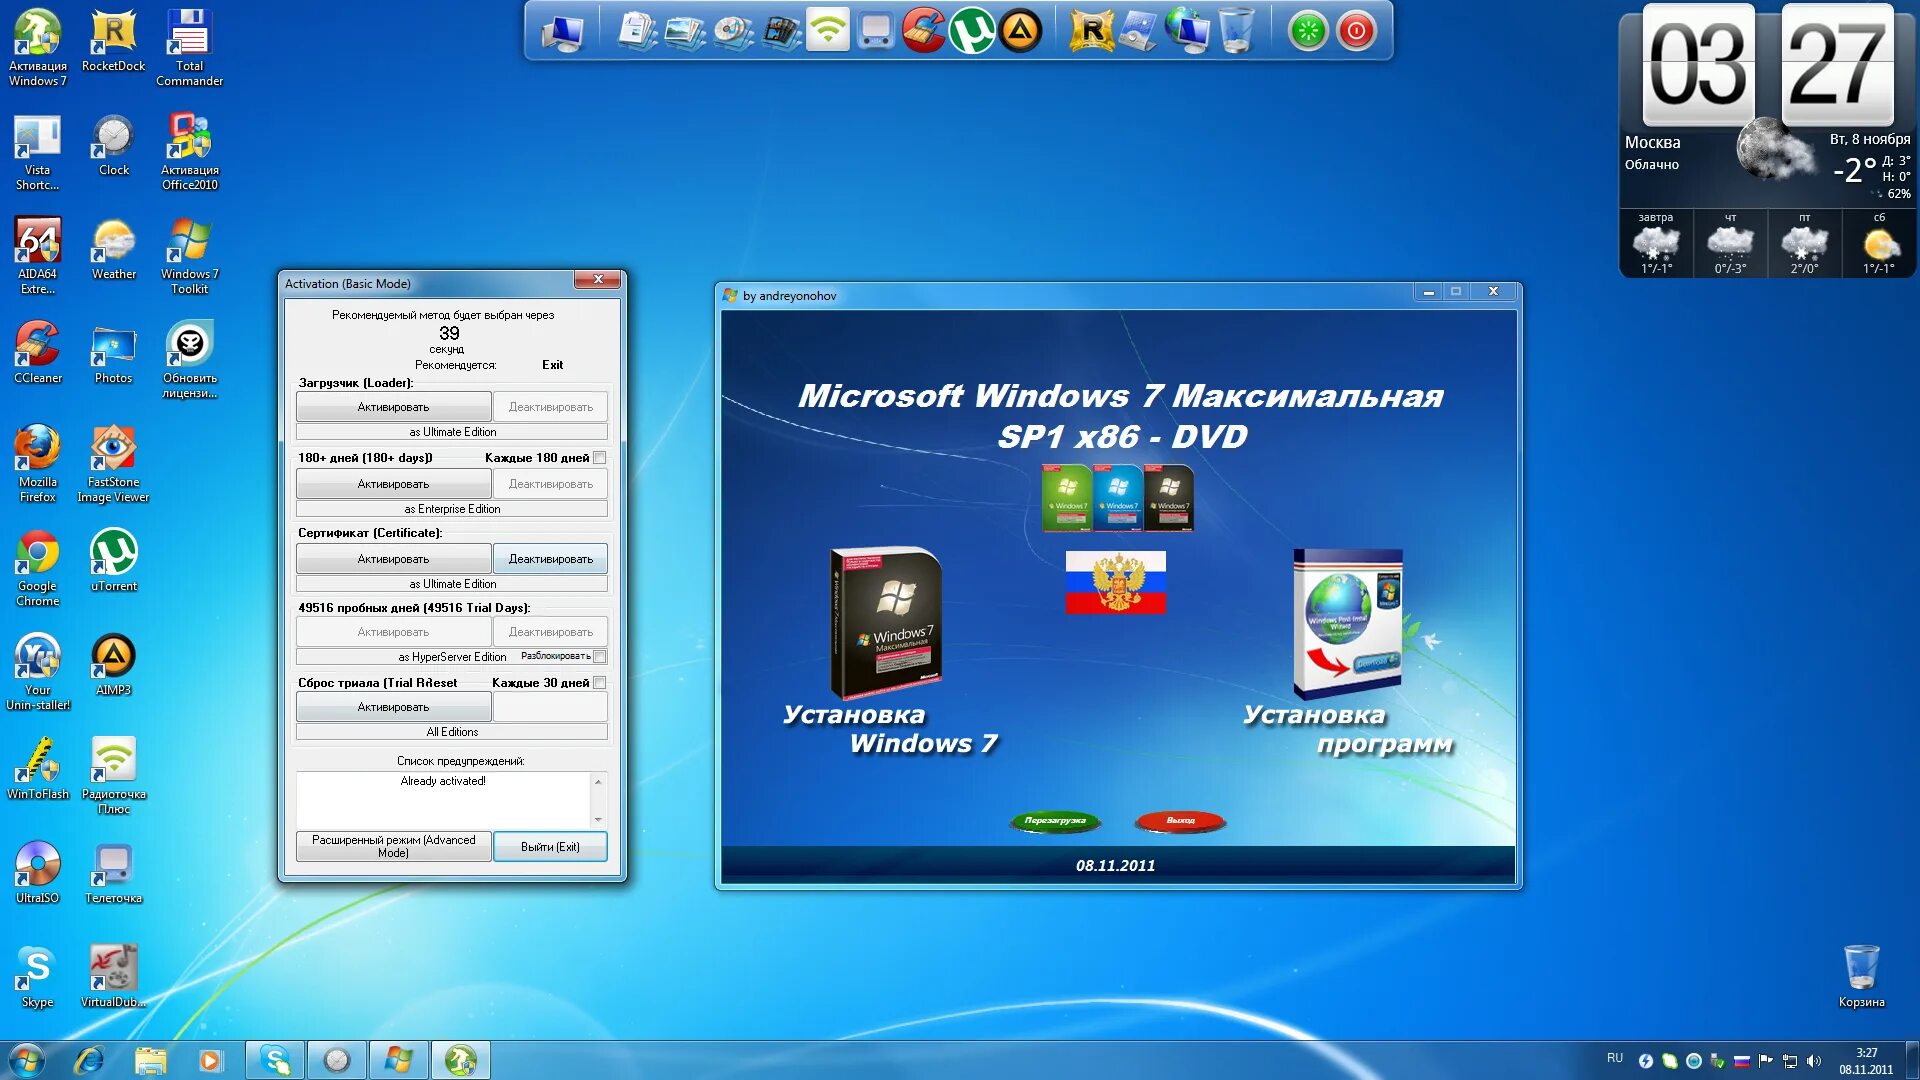Launch Skype from the desktop
1920x1080 pixels.
[38, 976]
